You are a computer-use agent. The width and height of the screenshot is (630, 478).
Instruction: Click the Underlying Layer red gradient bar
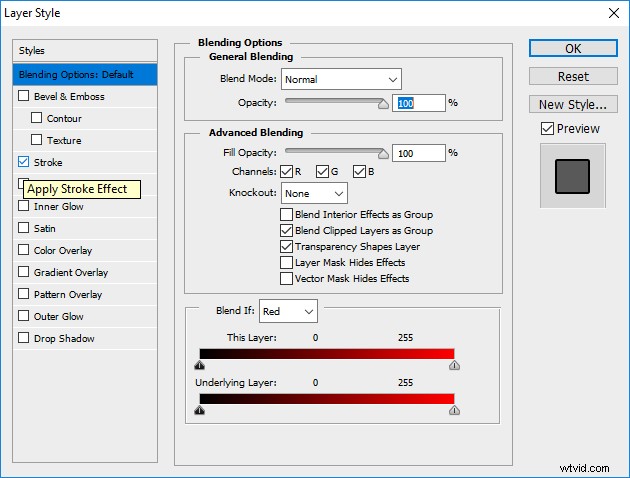(x=327, y=399)
